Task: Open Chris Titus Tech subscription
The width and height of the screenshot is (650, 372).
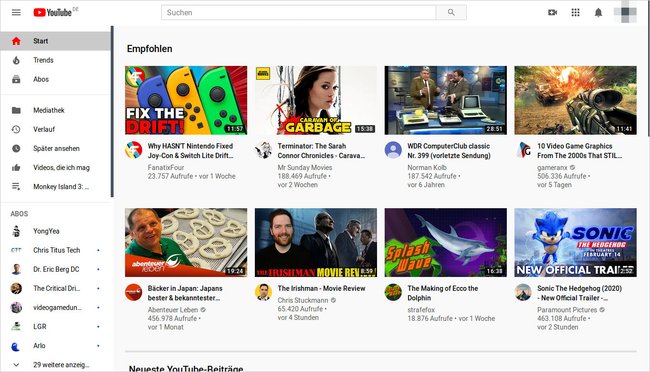Action: 56,250
